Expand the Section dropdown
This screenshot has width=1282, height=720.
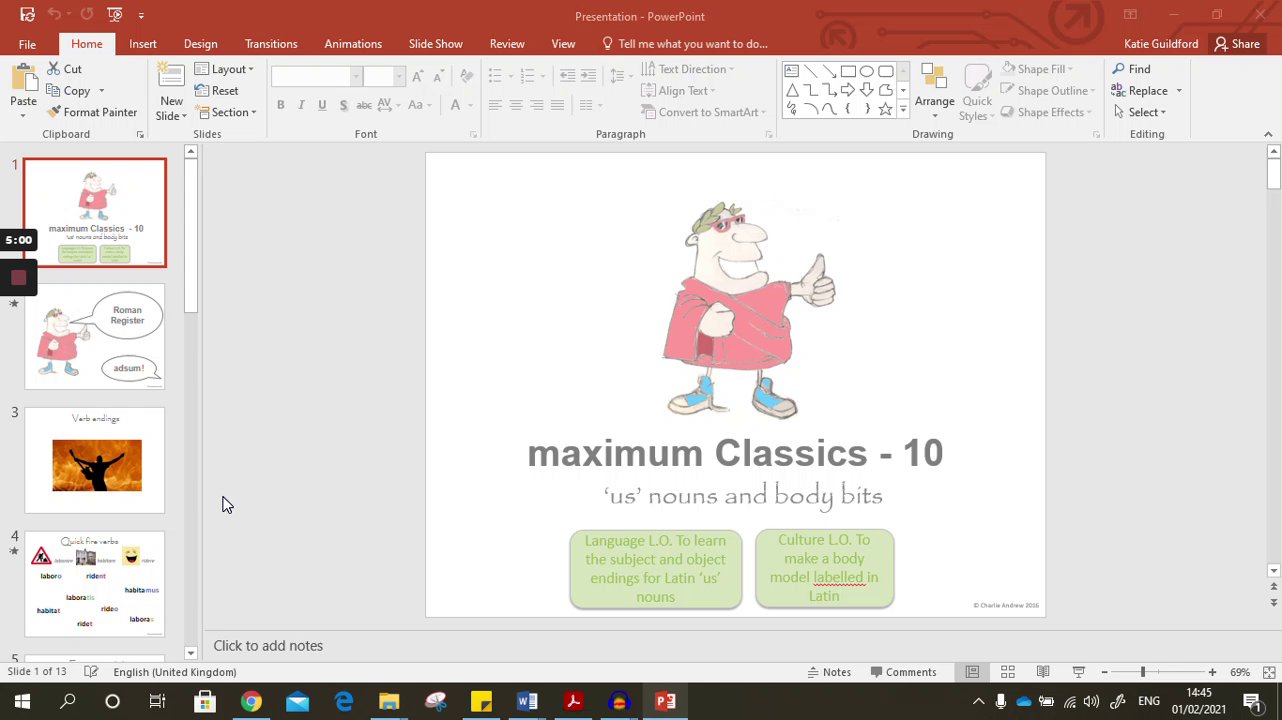(x=226, y=112)
